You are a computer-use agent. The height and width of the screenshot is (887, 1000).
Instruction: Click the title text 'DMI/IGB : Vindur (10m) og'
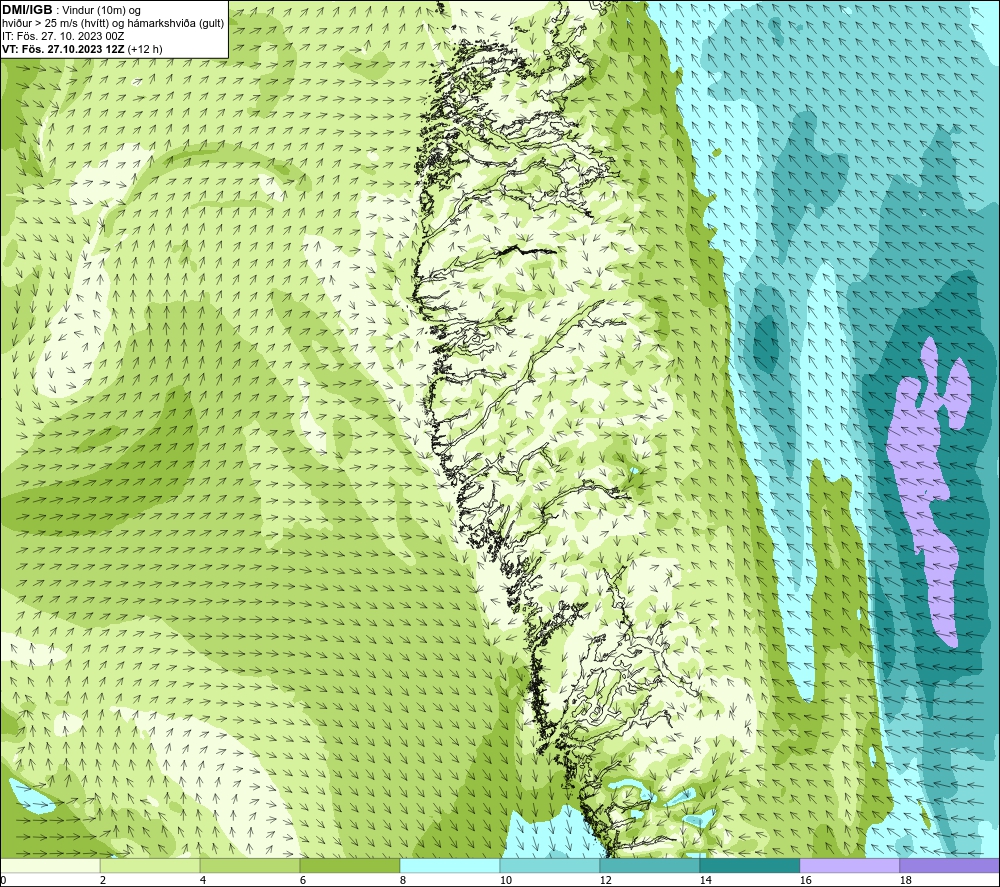click(72, 10)
